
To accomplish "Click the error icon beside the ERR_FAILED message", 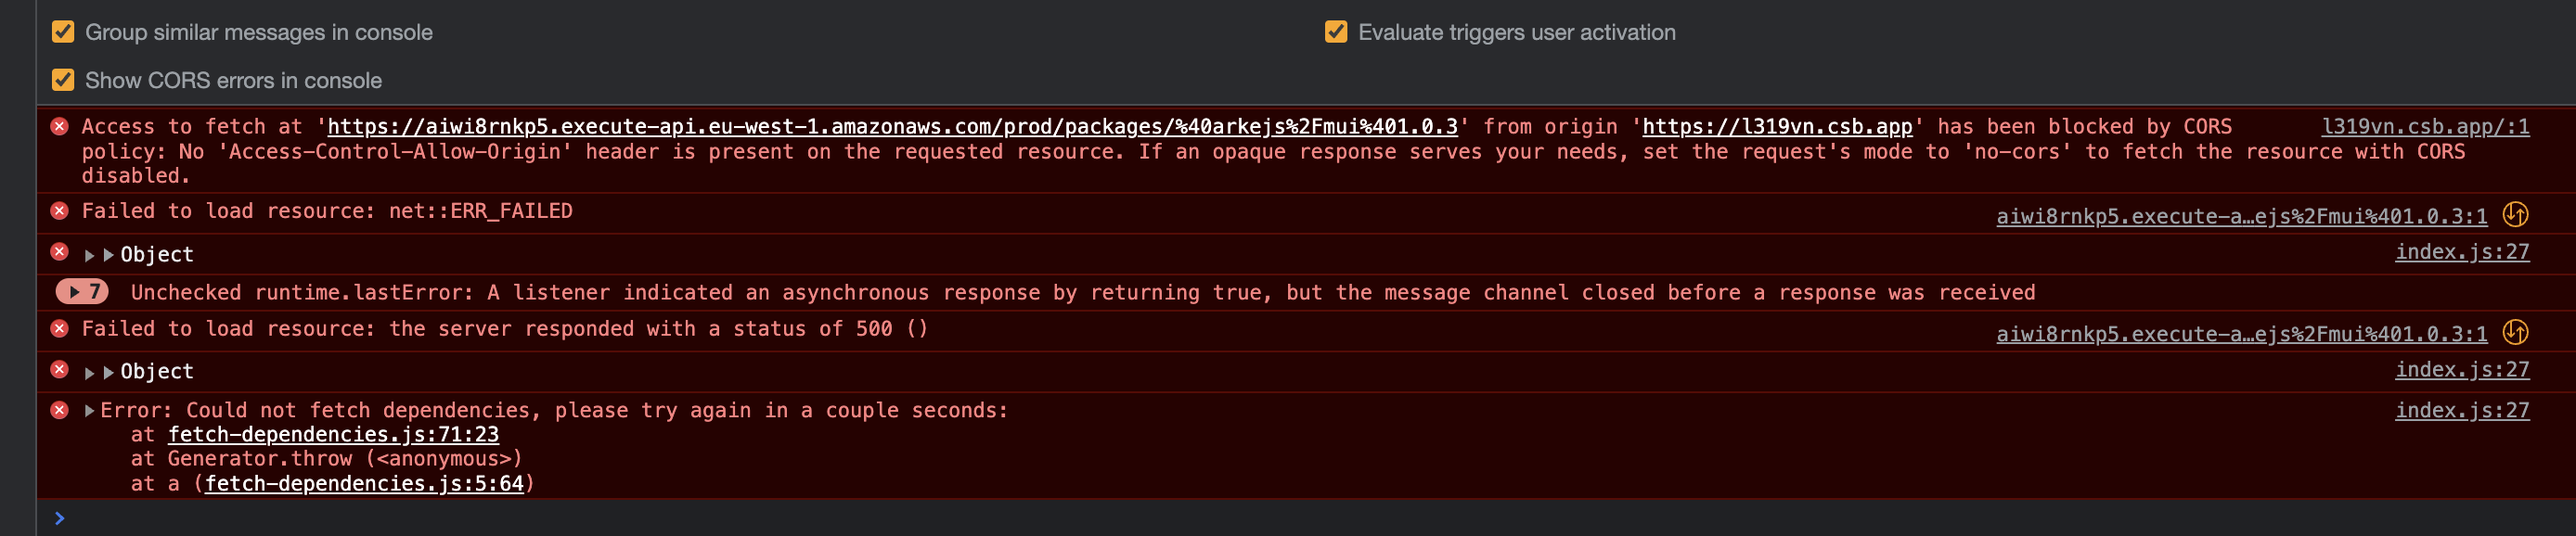I will click(59, 211).
